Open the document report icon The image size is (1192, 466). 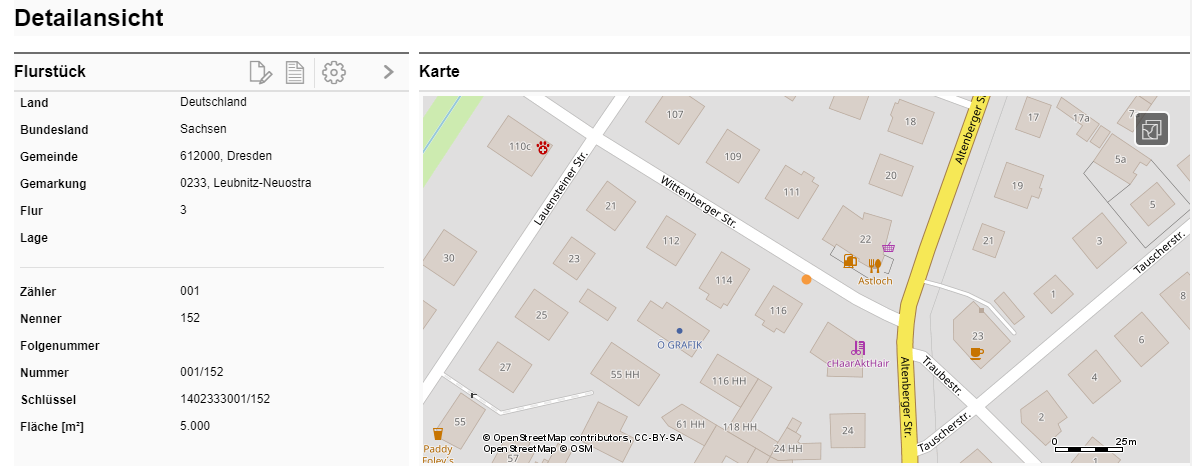click(x=295, y=72)
